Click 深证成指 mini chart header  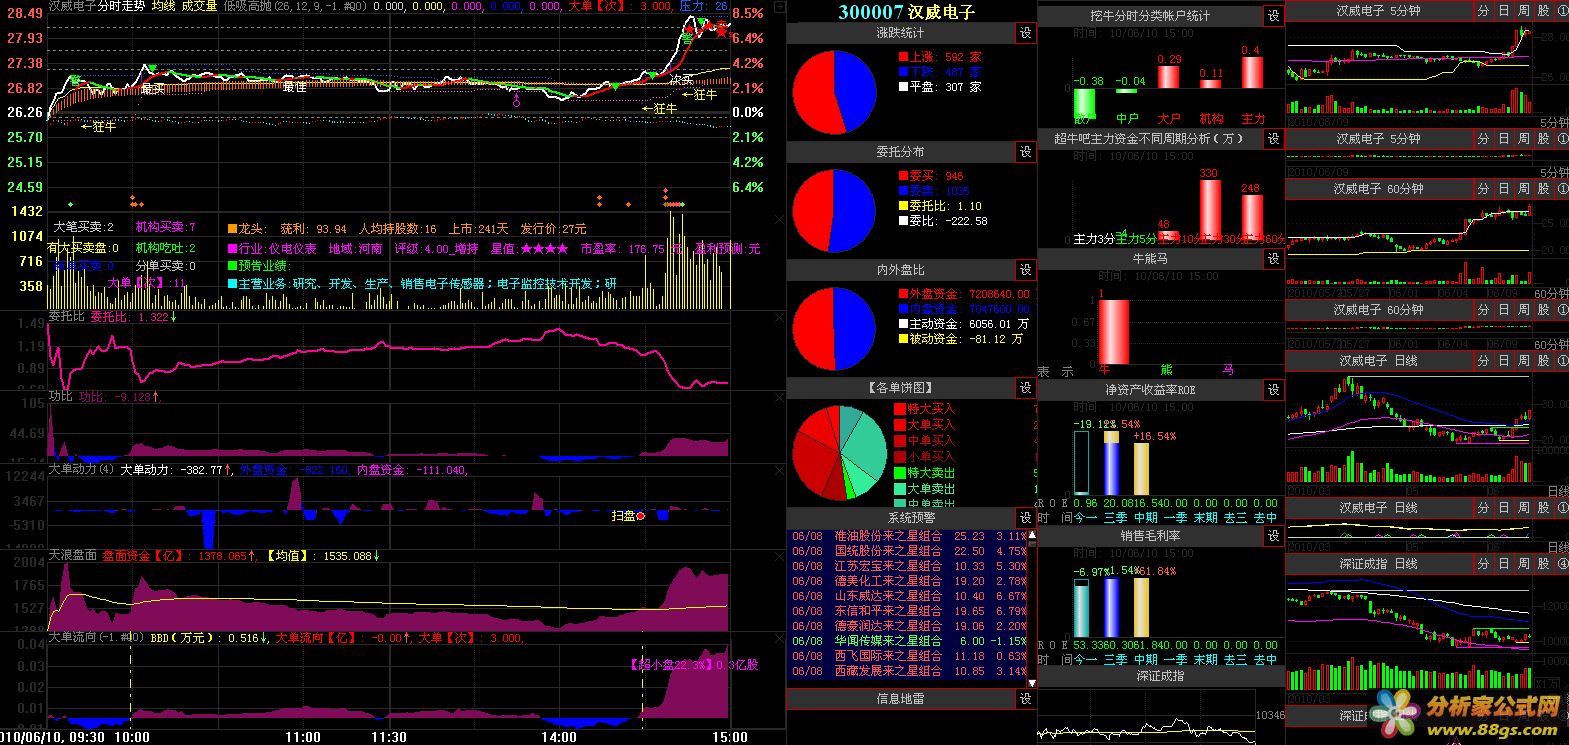click(x=1160, y=677)
